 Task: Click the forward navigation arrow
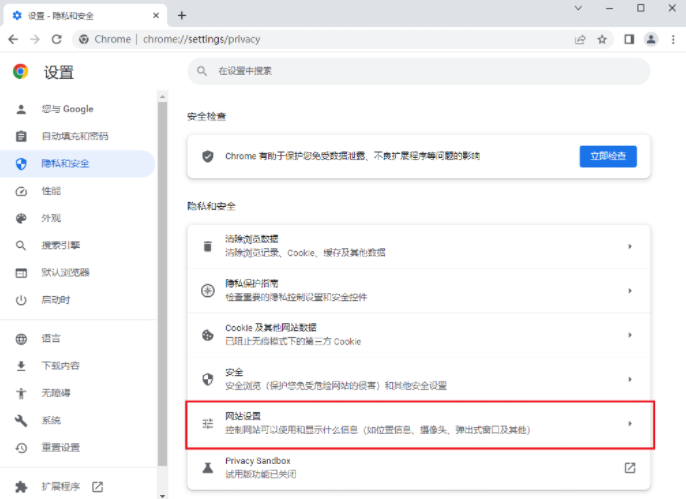[x=35, y=39]
